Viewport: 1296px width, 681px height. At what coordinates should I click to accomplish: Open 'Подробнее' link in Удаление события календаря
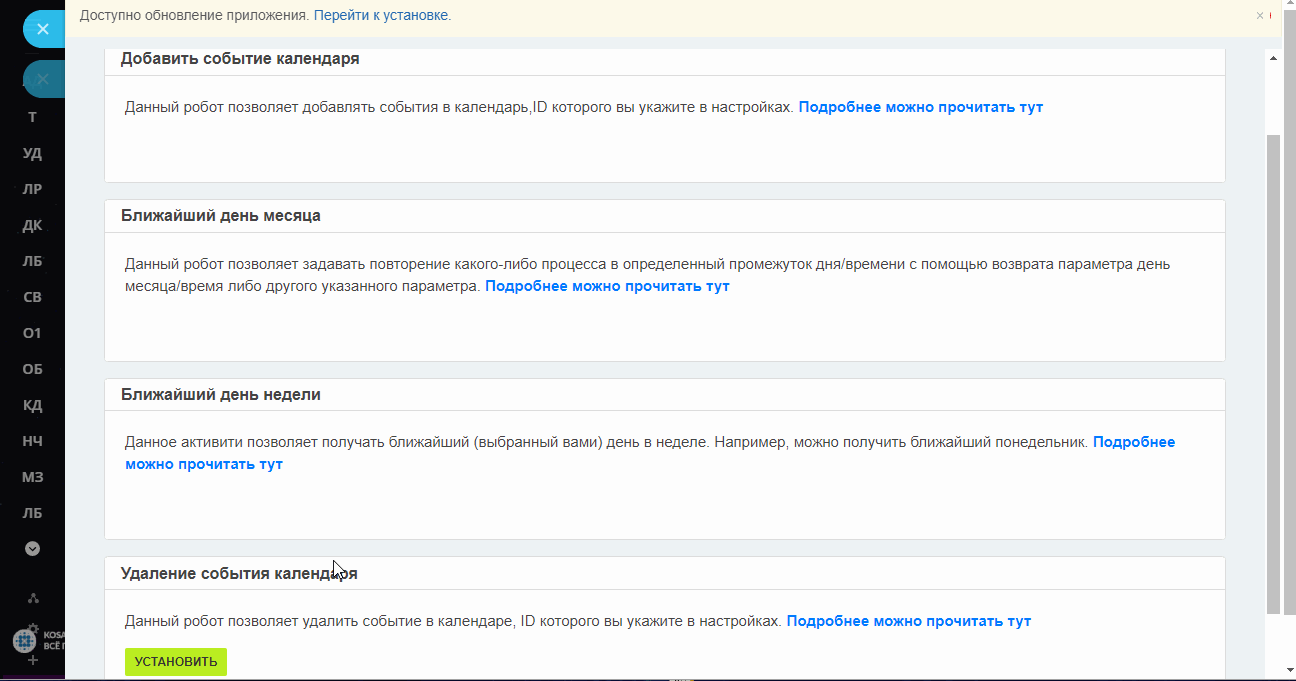click(908, 621)
